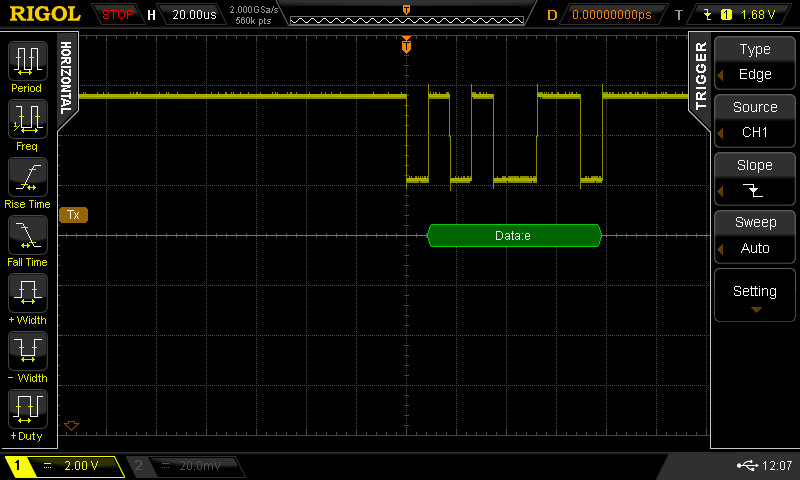Change the trigger Slope setting
This screenshot has width=800, height=480.
755,178
